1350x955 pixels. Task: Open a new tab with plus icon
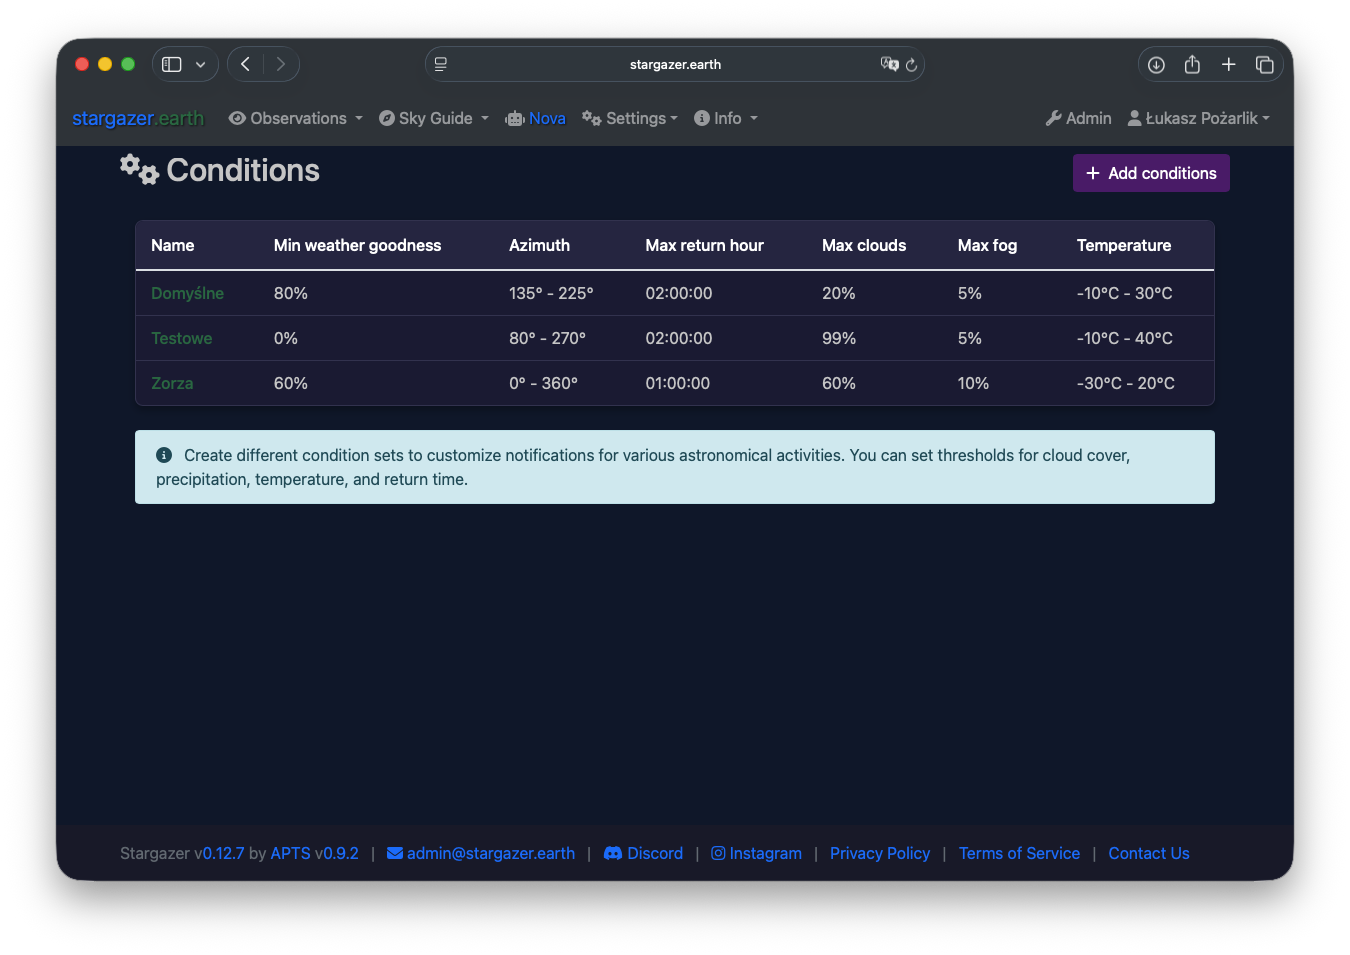pyautogui.click(x=1228, y=65)
